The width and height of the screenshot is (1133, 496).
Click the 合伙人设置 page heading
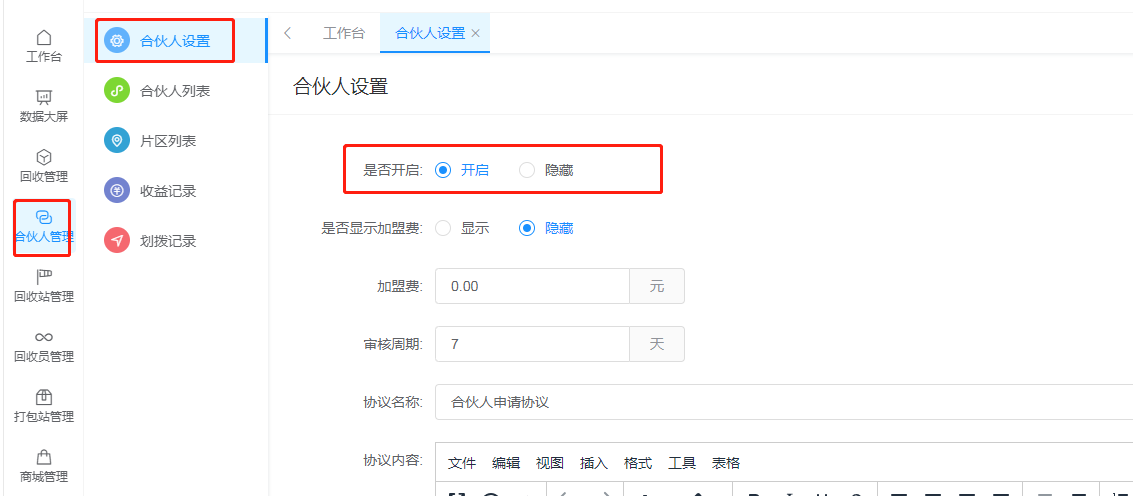[x=340, y=87]
